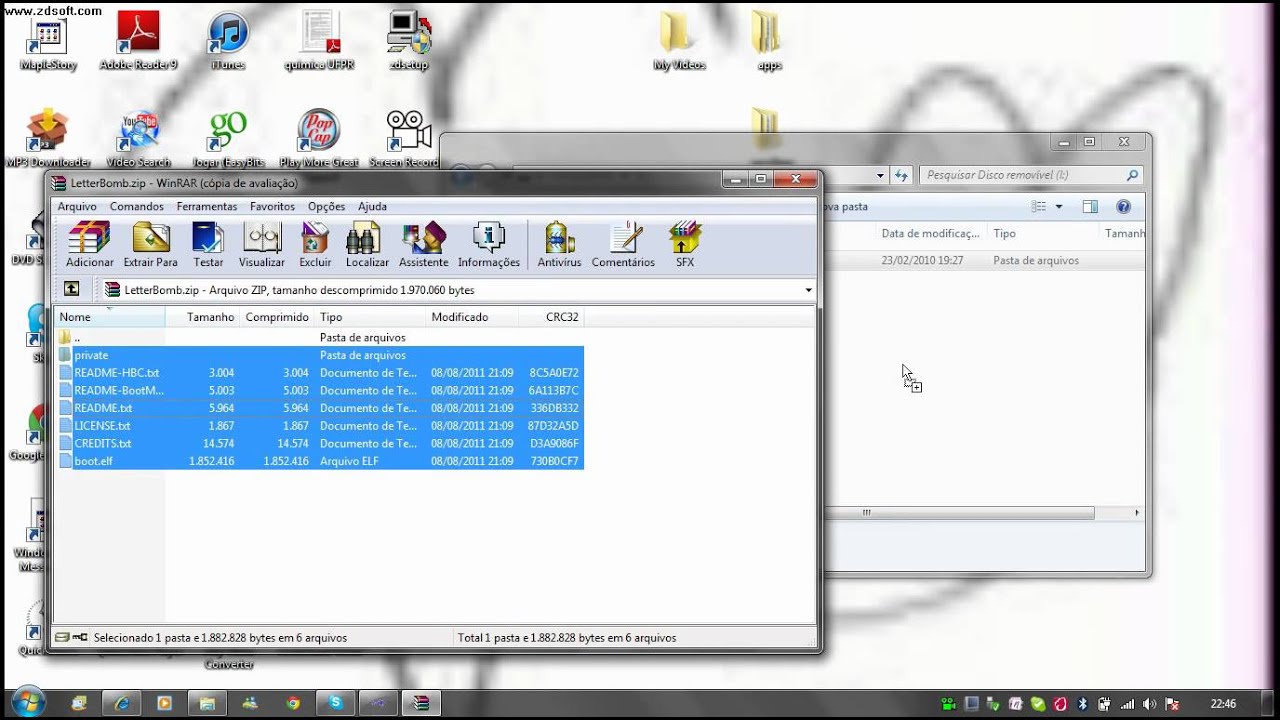Image resolution: width=1280 pixels, height=720 pixels.
Task: Sort Explorer by Data de modificação column
Action: point(930,233)
